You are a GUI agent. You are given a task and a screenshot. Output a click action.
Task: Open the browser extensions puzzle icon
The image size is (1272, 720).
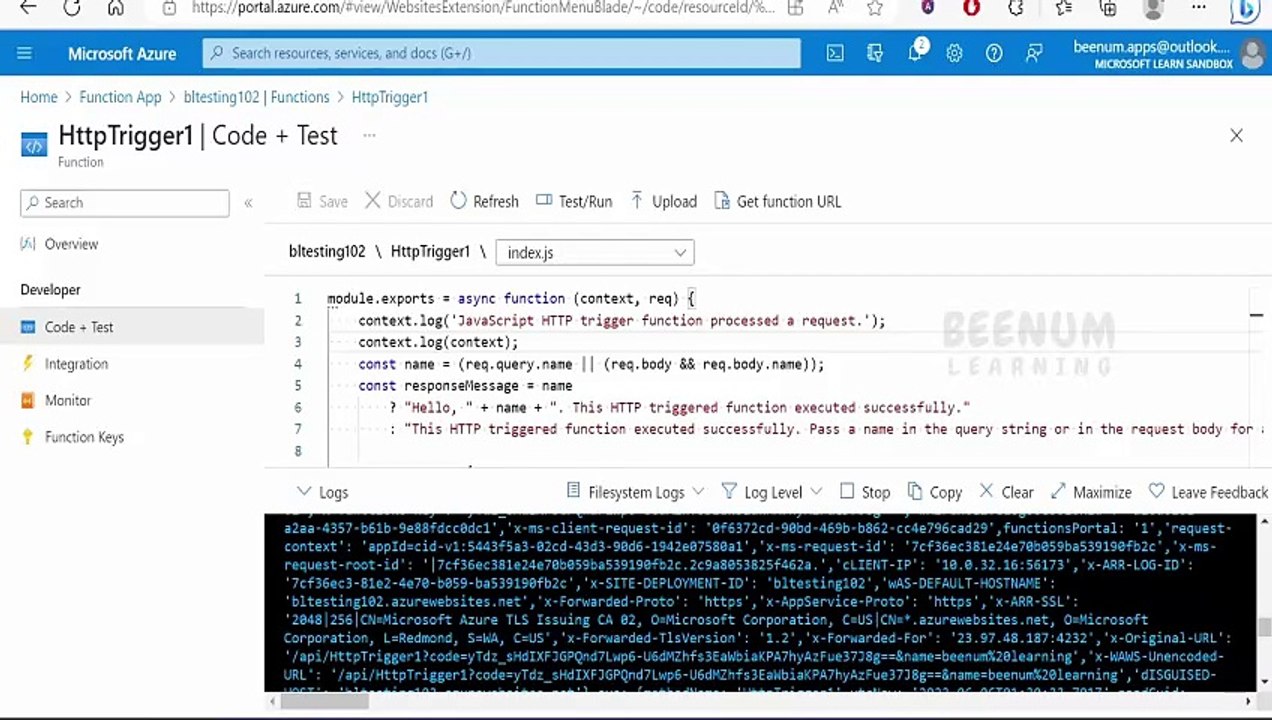pos(1016,8)
